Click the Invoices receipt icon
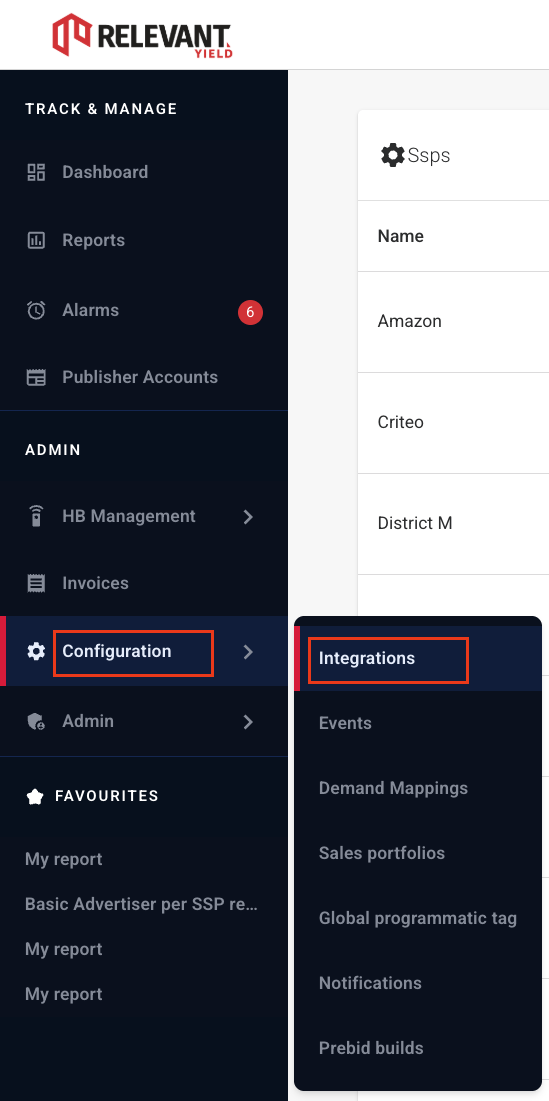This screenshot has height=1101, width=549. 36,583
